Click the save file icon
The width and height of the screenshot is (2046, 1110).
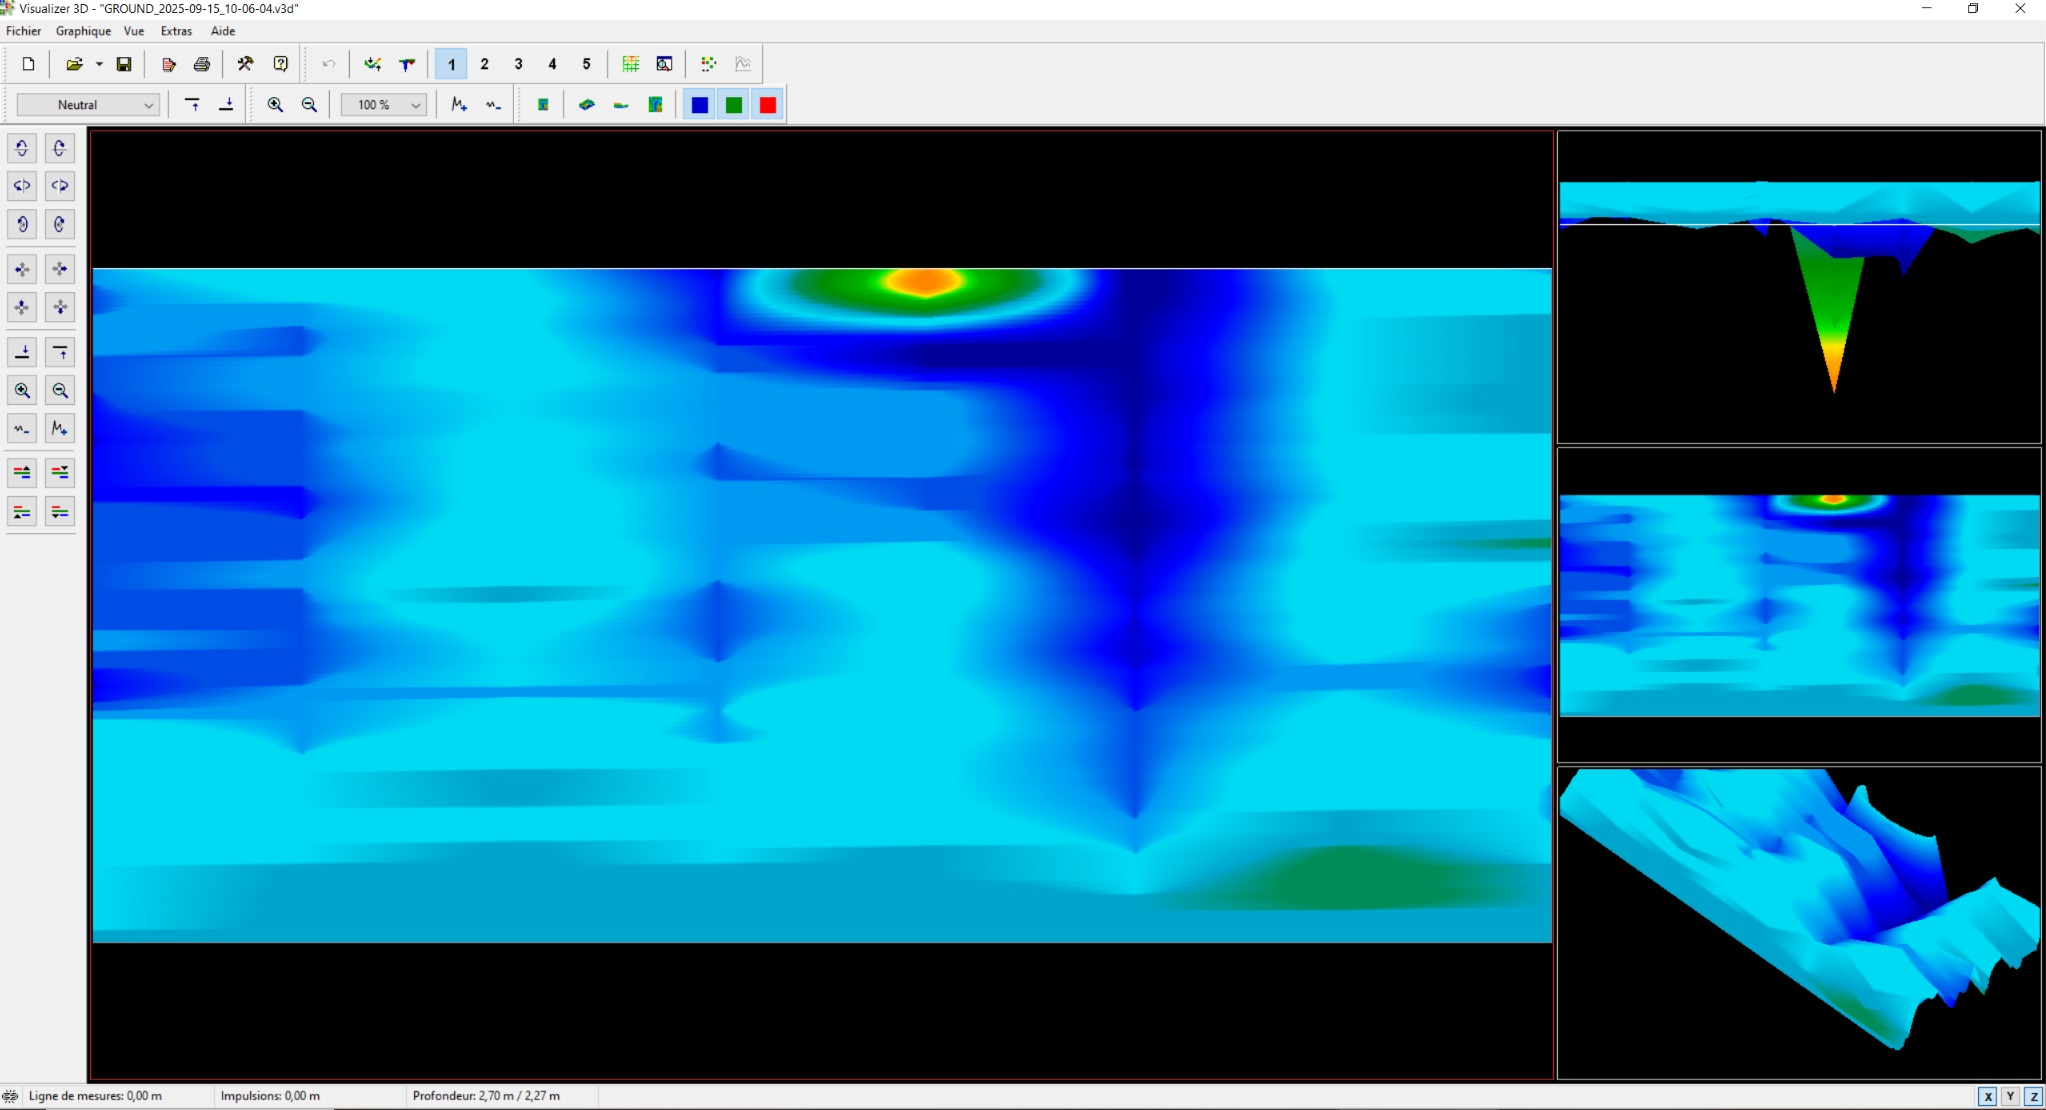[124, 64]
